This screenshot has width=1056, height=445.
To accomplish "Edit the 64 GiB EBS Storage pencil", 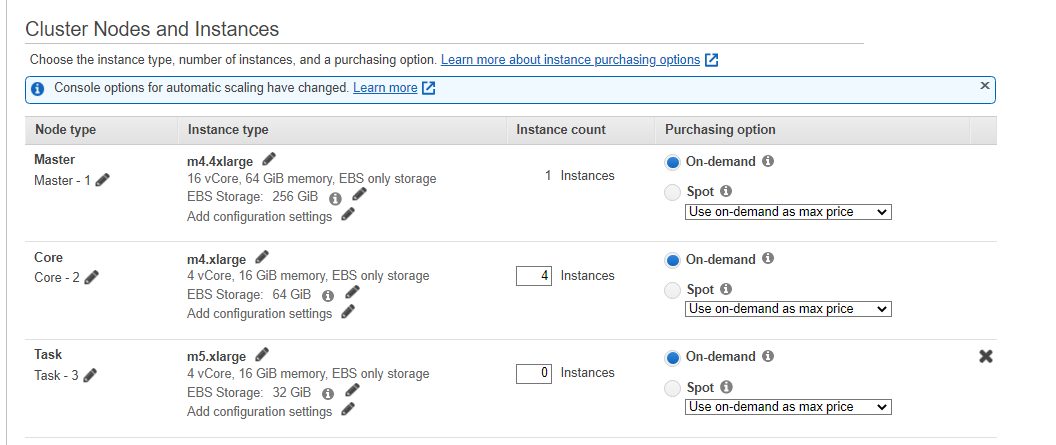I will tap(352, 292).
